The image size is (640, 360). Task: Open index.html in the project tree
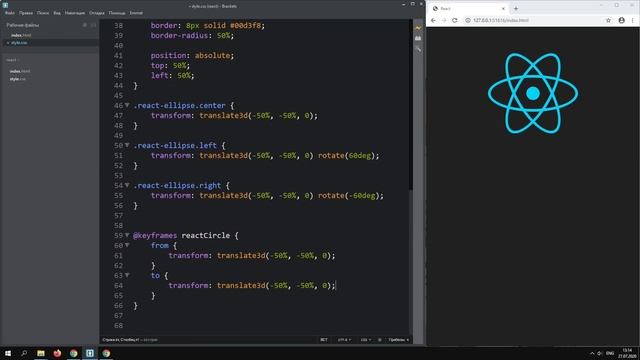20,71
